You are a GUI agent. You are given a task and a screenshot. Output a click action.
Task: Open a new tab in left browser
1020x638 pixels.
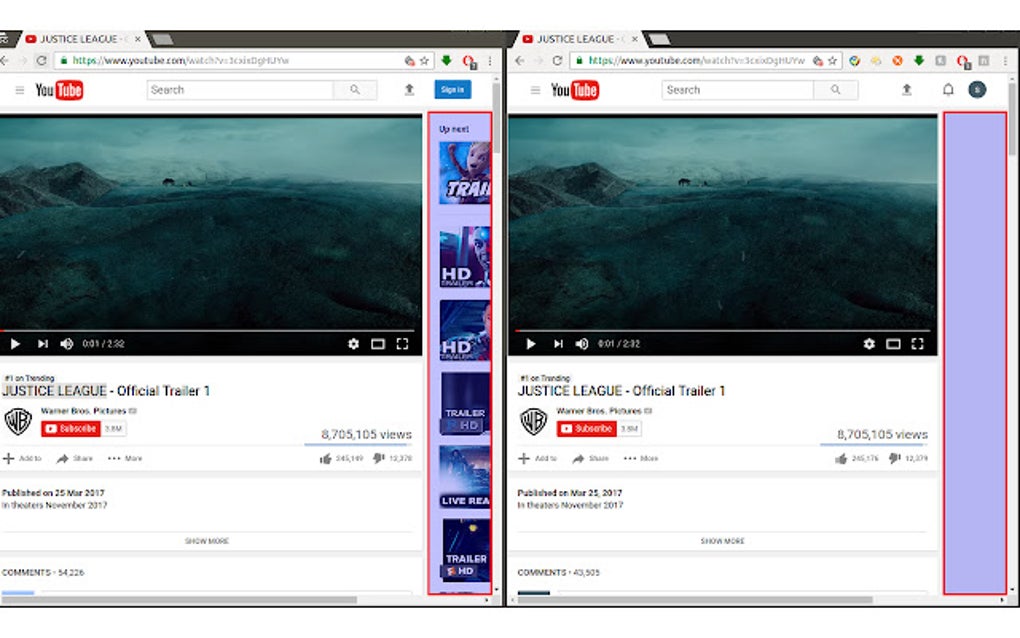click(x=163, y=39)
